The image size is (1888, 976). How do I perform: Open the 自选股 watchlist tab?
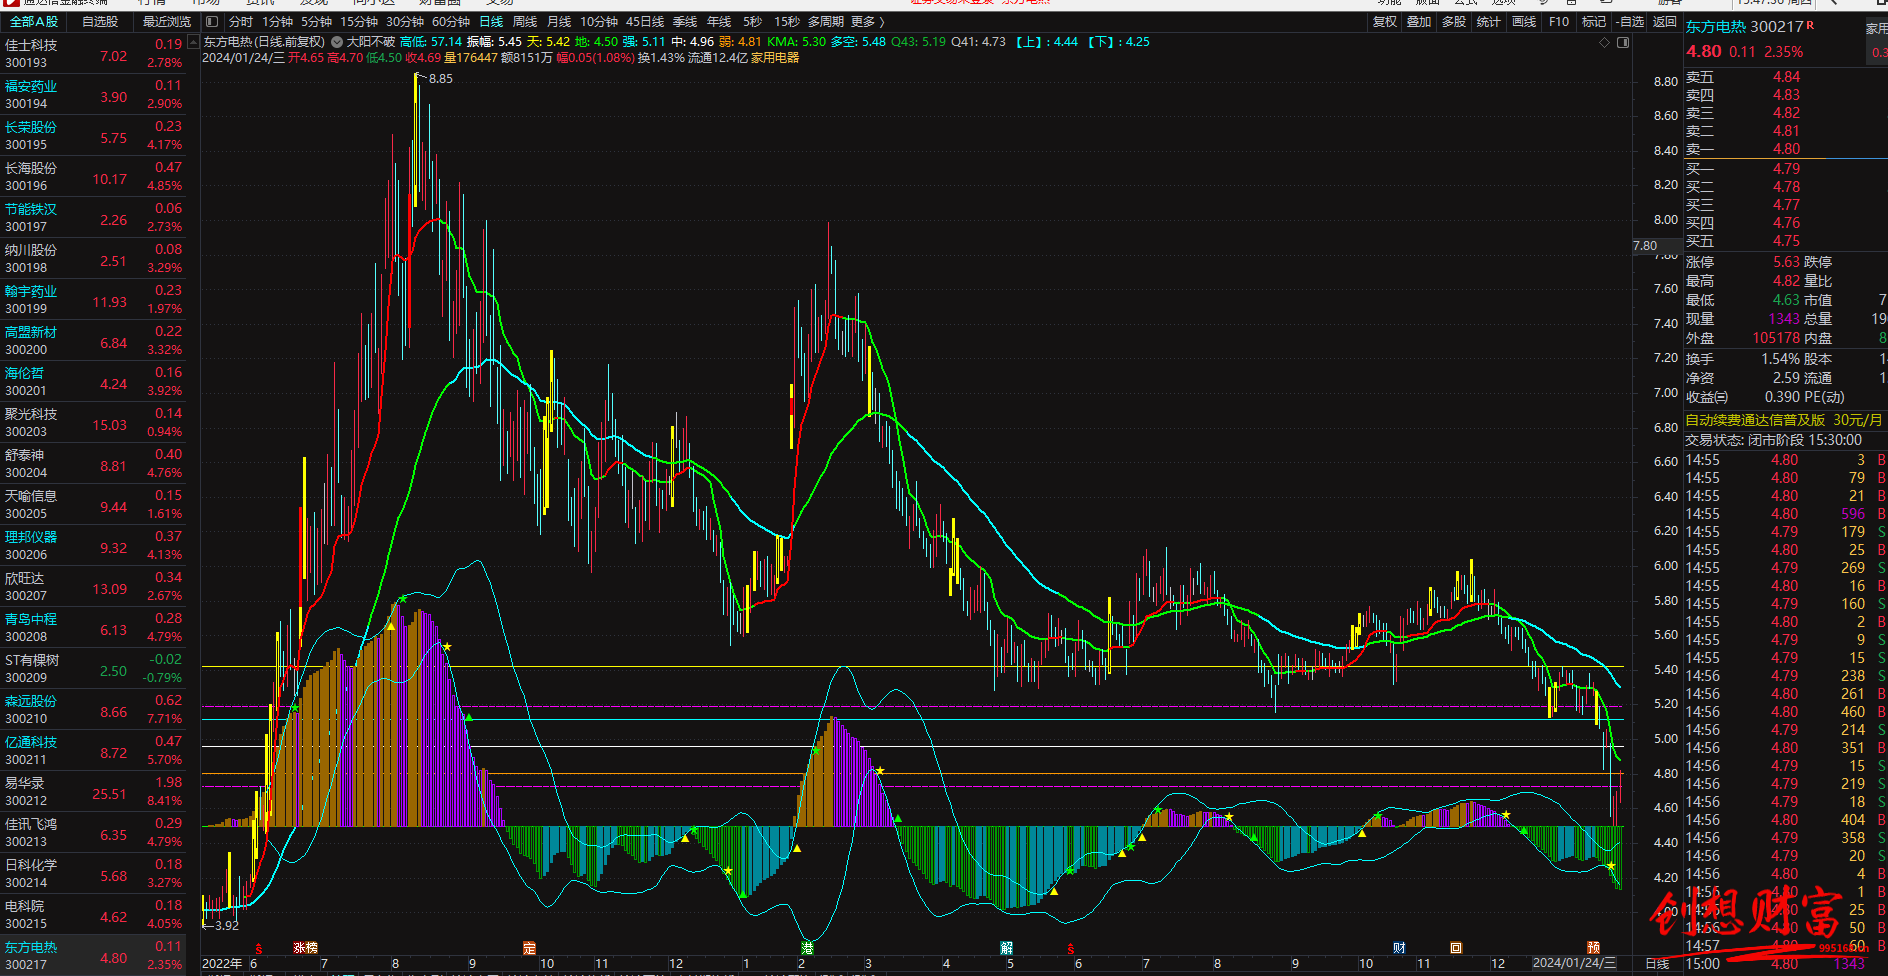pos(100,21)
